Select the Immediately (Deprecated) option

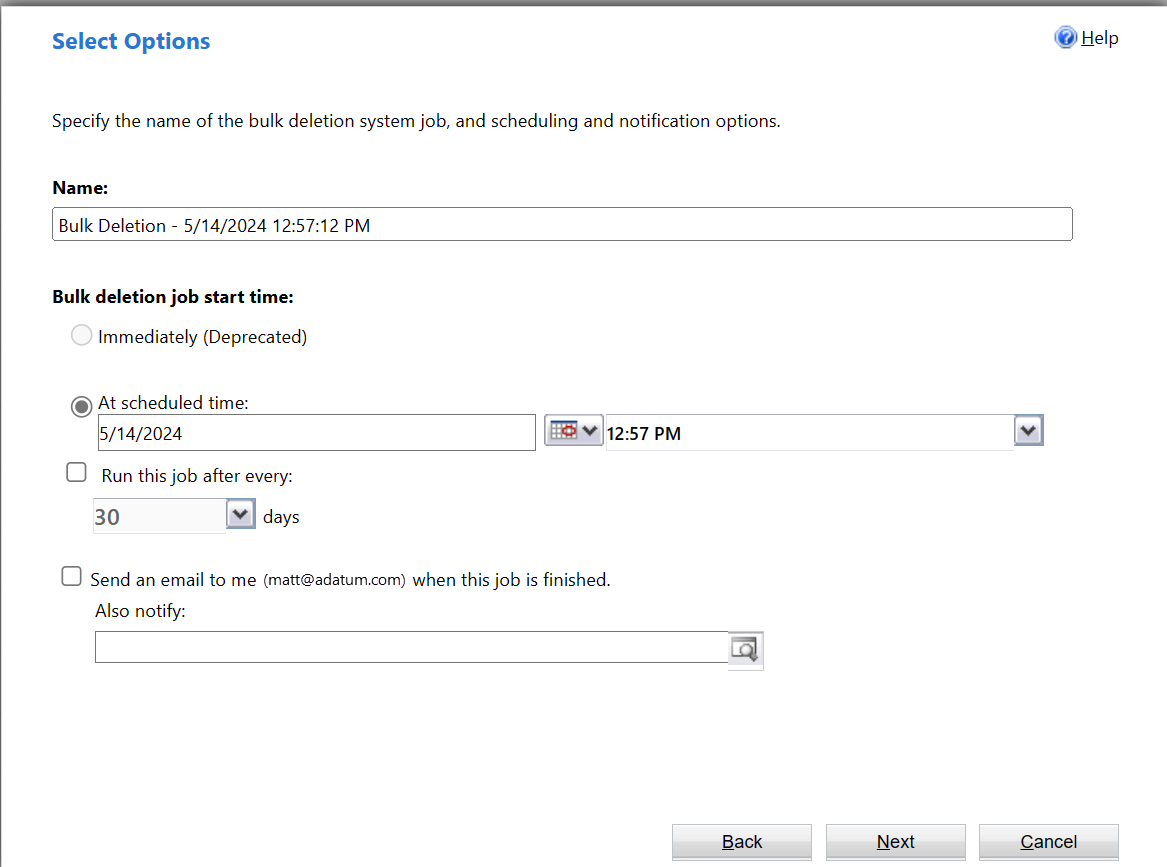pyautogui.click(x=81, y=335)
